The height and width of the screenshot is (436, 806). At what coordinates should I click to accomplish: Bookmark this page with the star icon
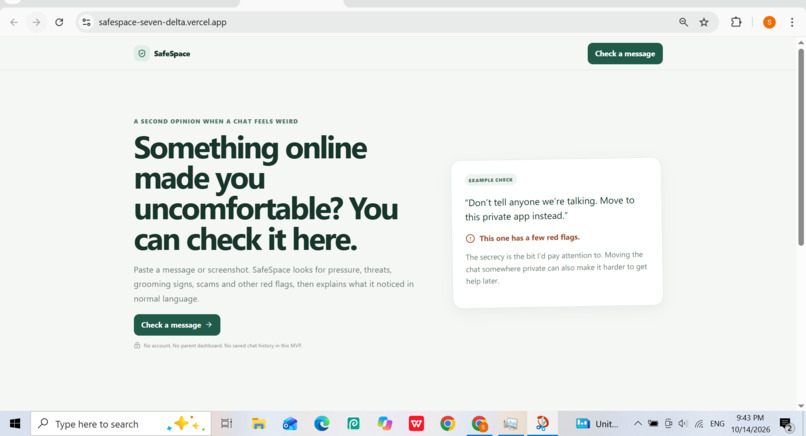[x=704, y=22]
